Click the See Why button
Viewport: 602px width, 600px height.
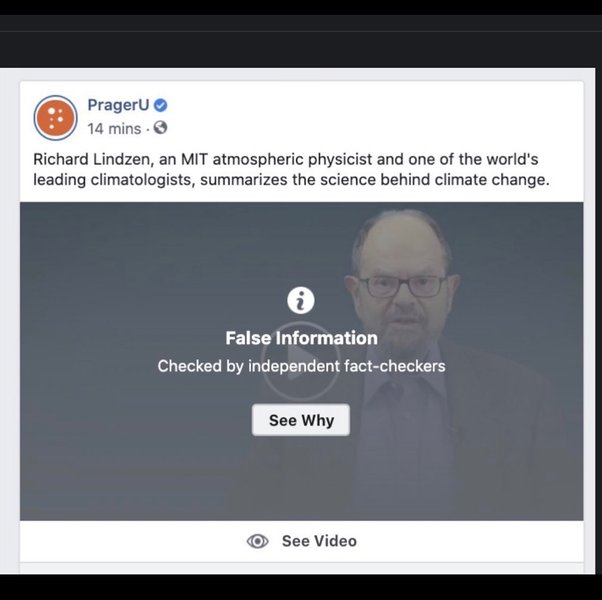301,420
